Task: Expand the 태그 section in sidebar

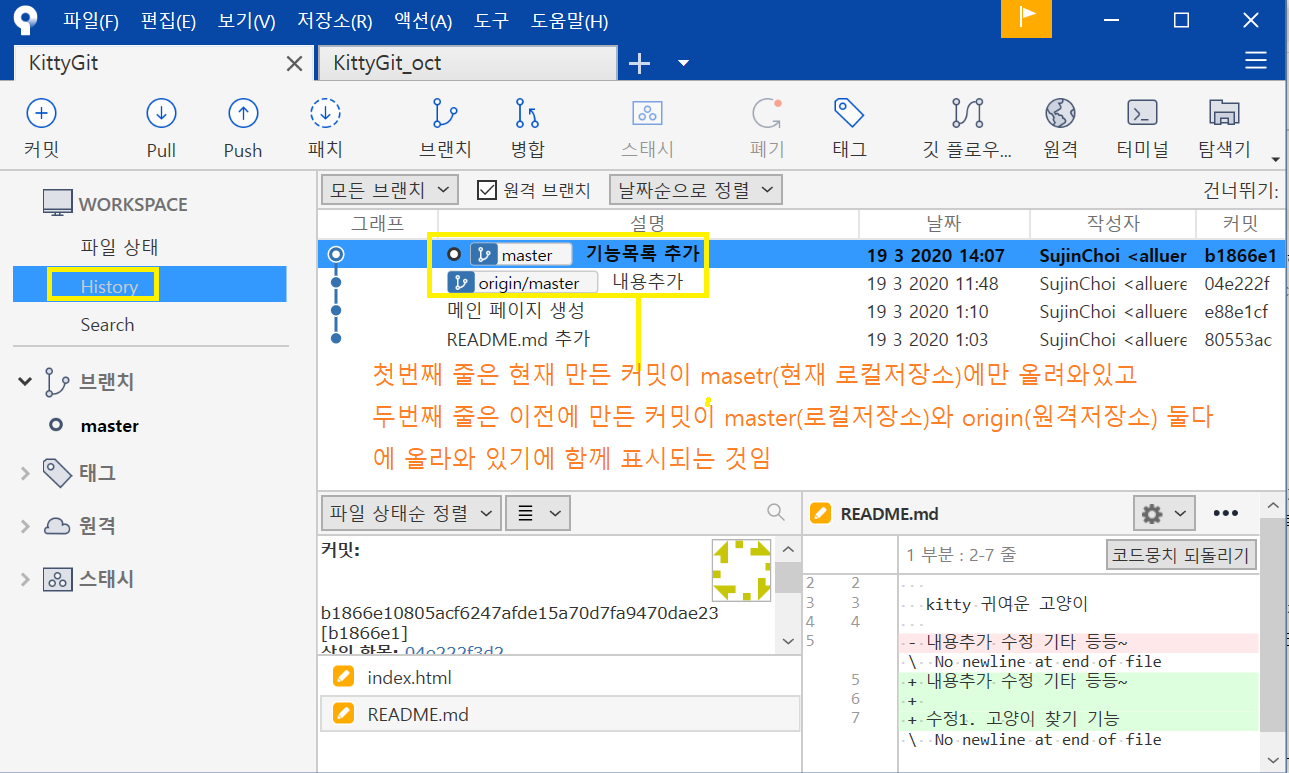Action: click(x=26, y=473)
